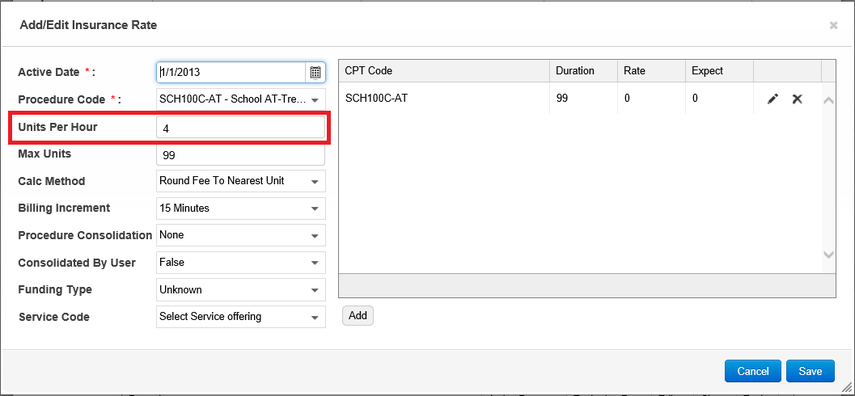Click the Max Units input field
Viewport: 855px width, 396px height.
point(240,155)
